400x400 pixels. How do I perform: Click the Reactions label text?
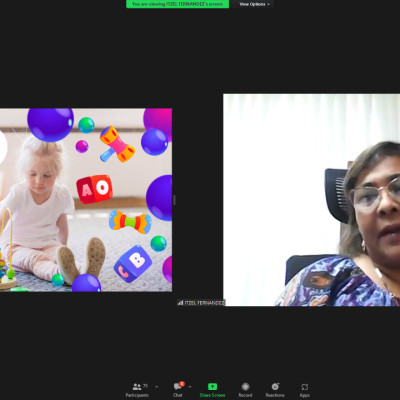coord(275,395)
